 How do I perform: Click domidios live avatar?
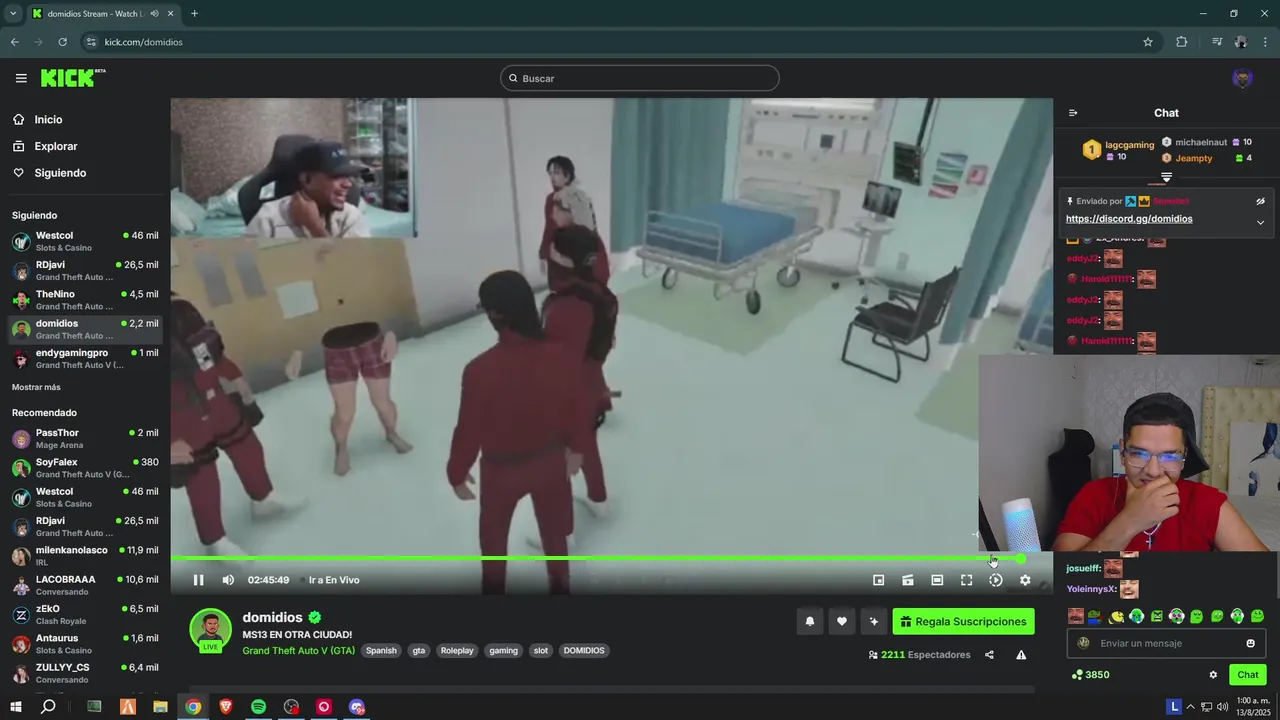tap(211, 630)
